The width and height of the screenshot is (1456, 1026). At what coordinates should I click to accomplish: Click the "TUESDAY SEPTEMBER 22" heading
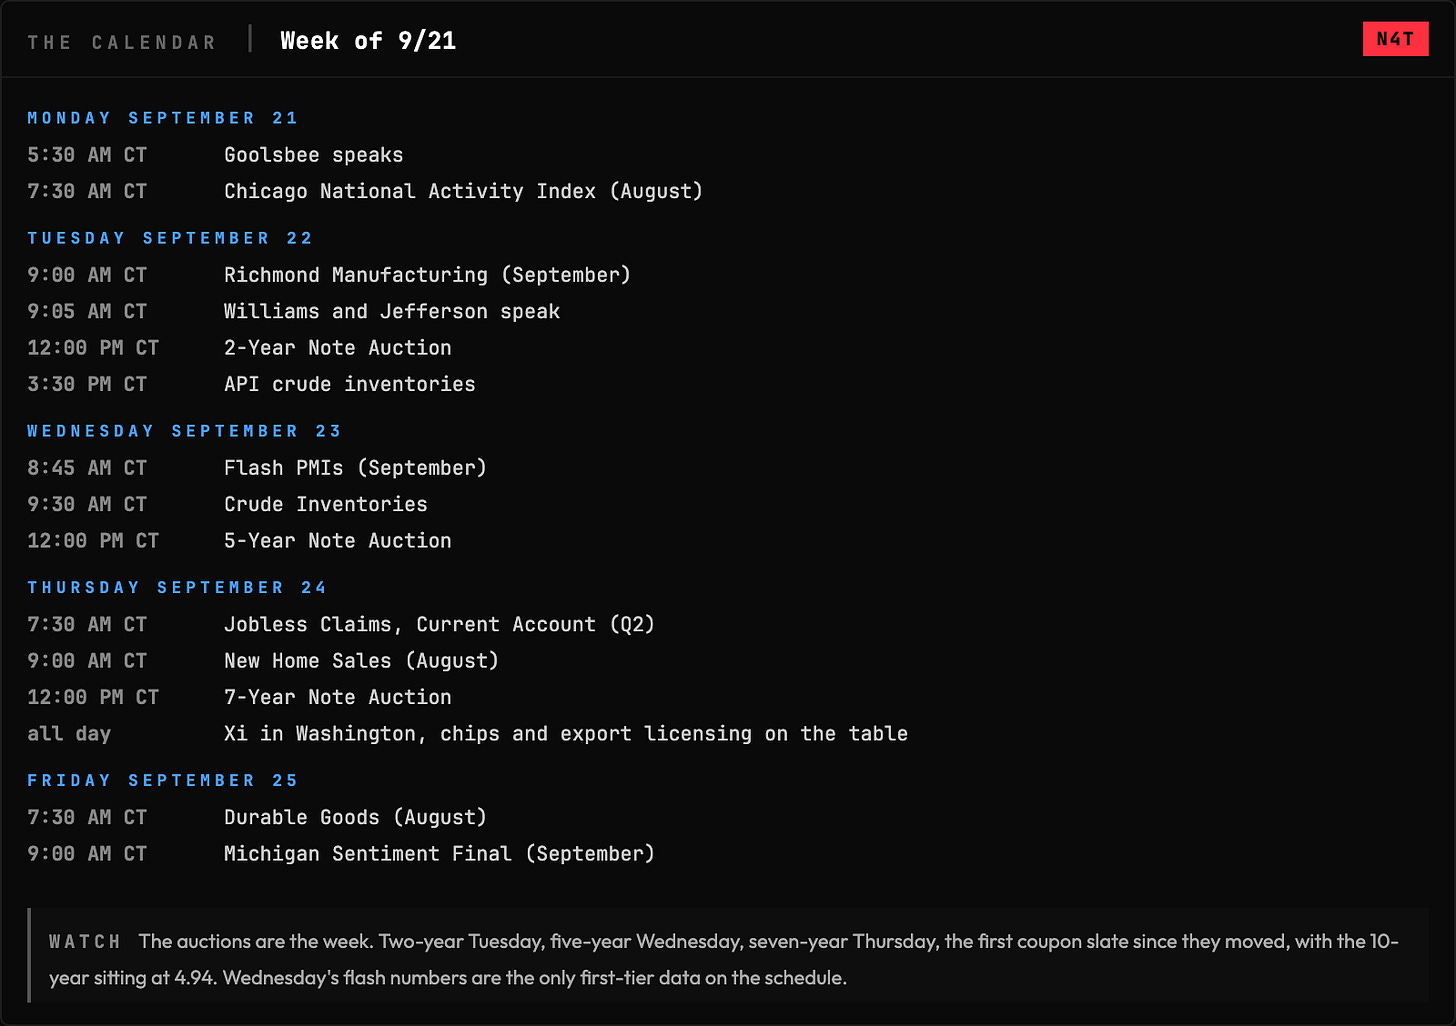pos(170,238)
